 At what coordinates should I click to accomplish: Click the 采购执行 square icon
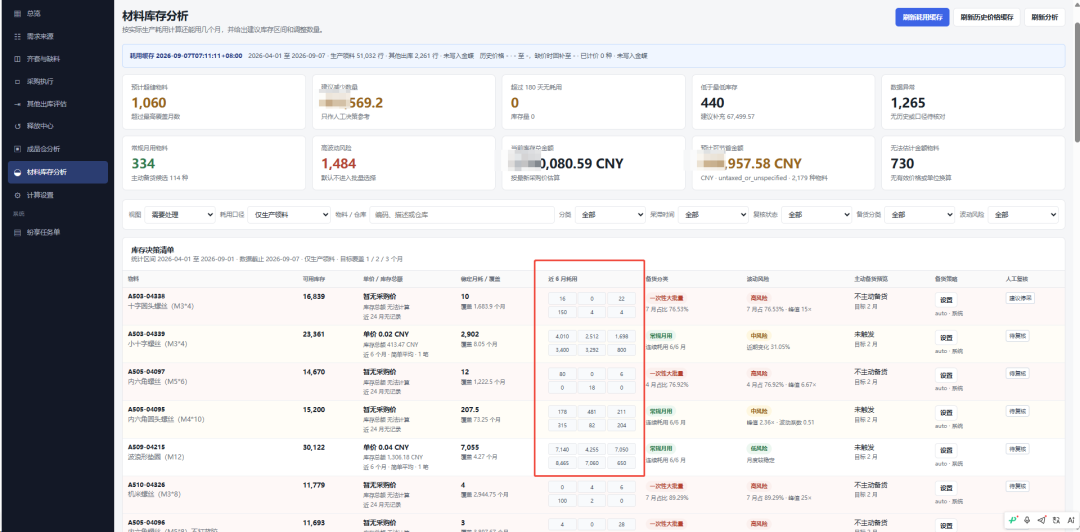tap(17, 82)
